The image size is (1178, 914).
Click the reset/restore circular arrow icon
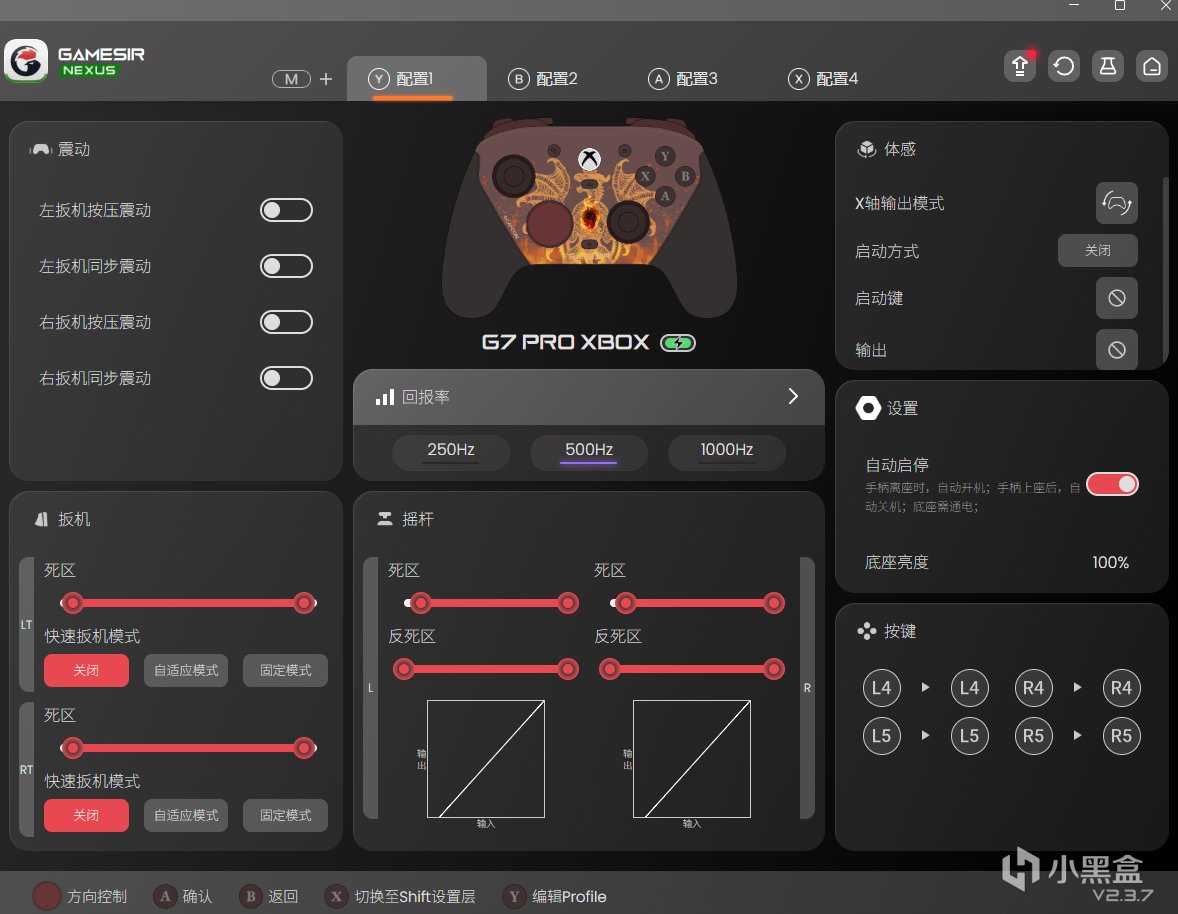1064,66
